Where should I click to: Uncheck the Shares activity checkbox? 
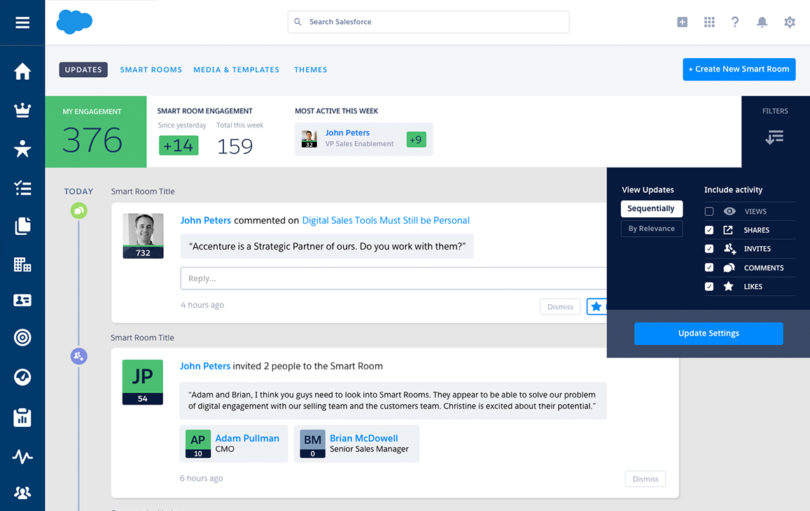[709, 230]
